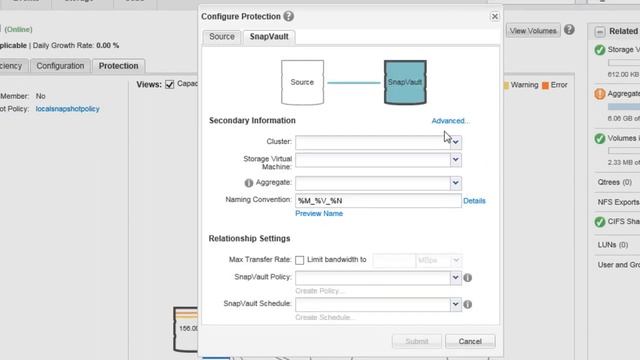The width and height of the screenshot is (640, 360).
Task: Enable Limit bandwidth to checkbox
Action: coord(300,260)
